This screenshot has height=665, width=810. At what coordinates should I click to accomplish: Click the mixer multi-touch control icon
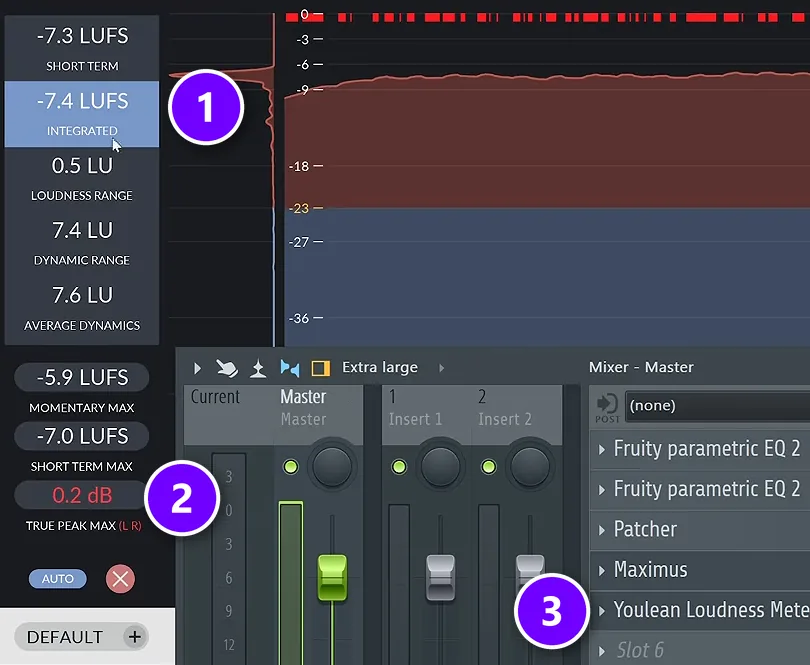tap(227, 368)
